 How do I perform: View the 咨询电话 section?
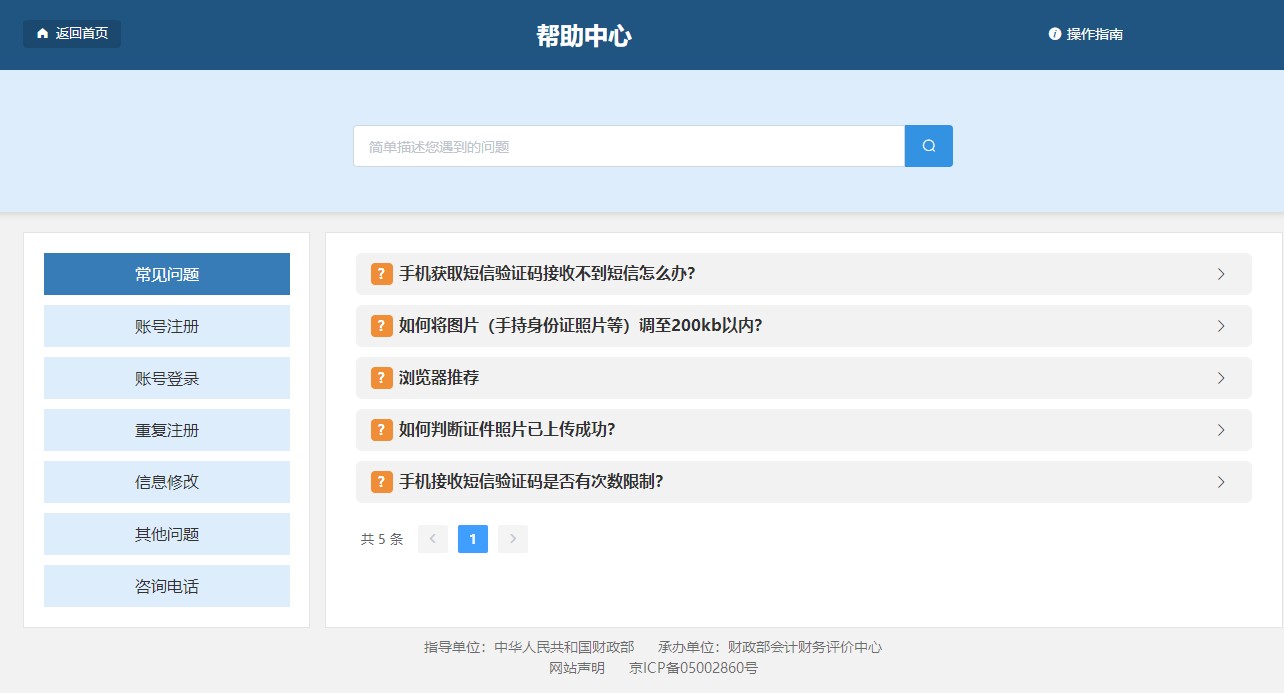point(167,586)
